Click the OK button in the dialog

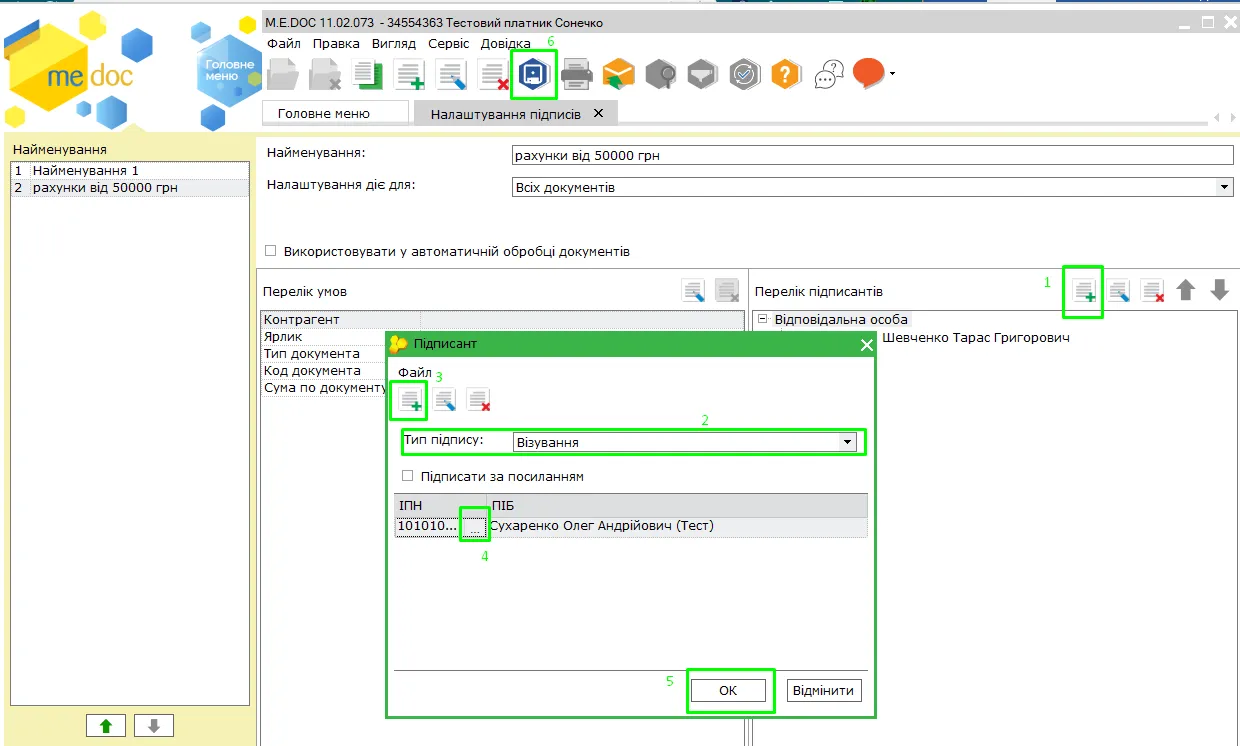(x=728, y=690)
